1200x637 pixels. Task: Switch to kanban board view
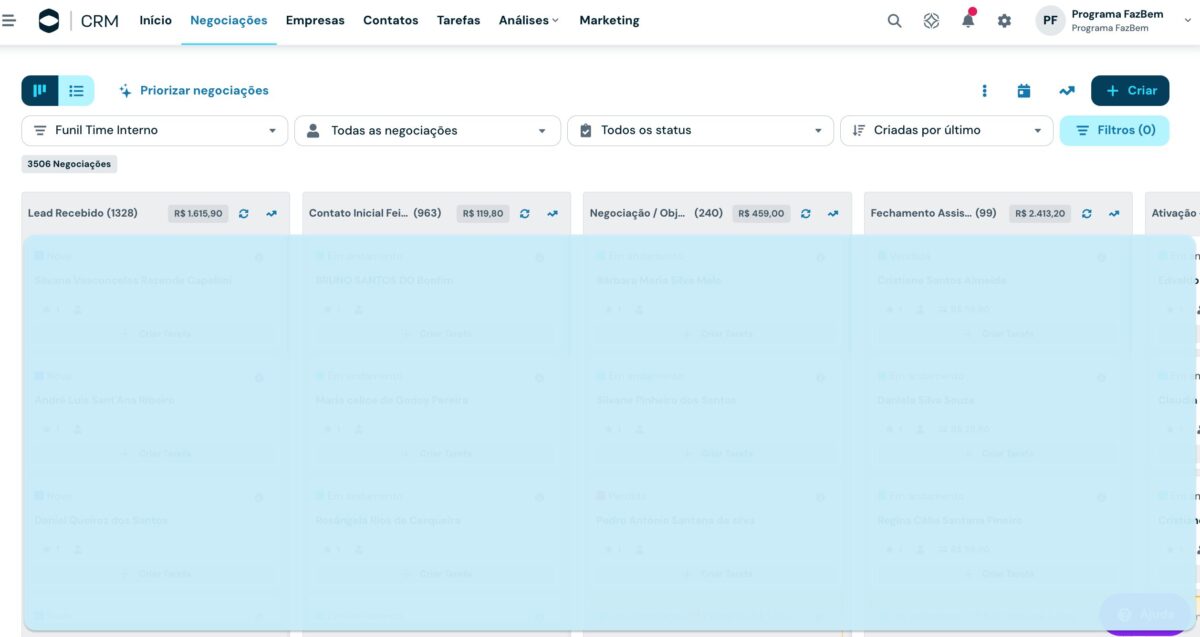(x=40, y=90)
